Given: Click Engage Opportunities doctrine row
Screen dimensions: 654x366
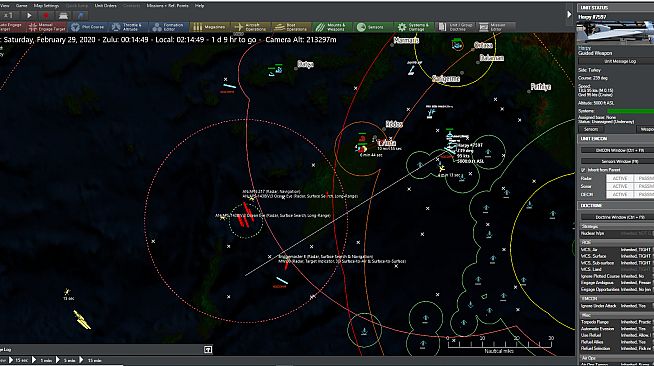Looking at the screenshot, I should coord(616,289).
